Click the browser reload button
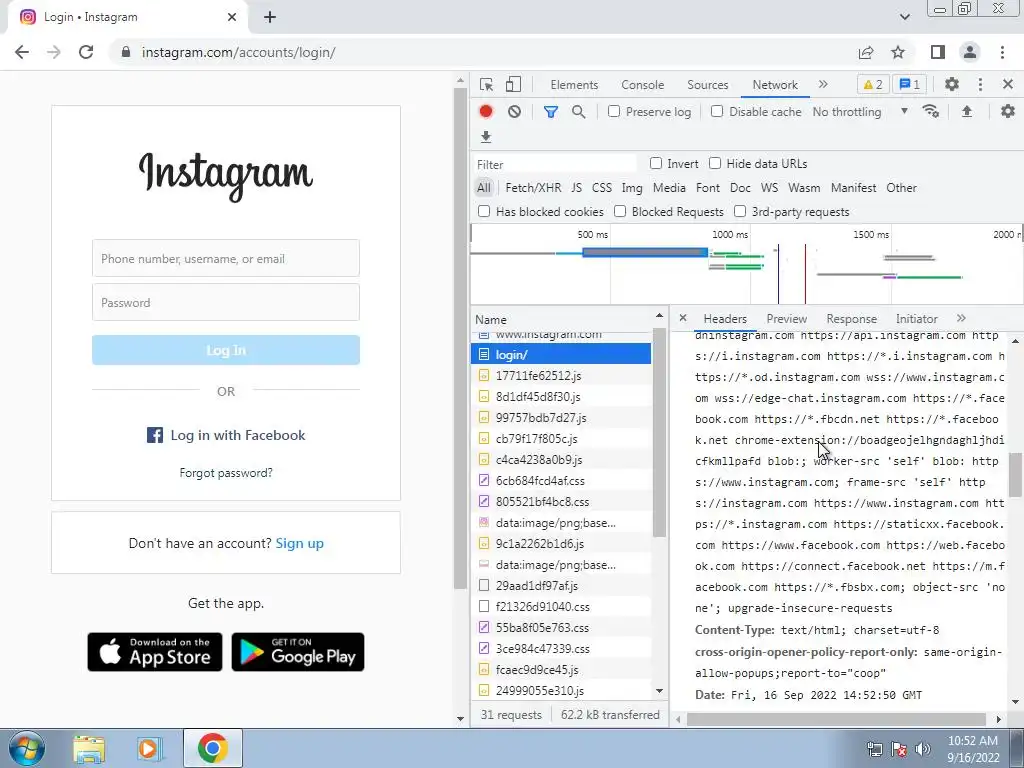This screenshot has width=1024, height=768. 86,52
